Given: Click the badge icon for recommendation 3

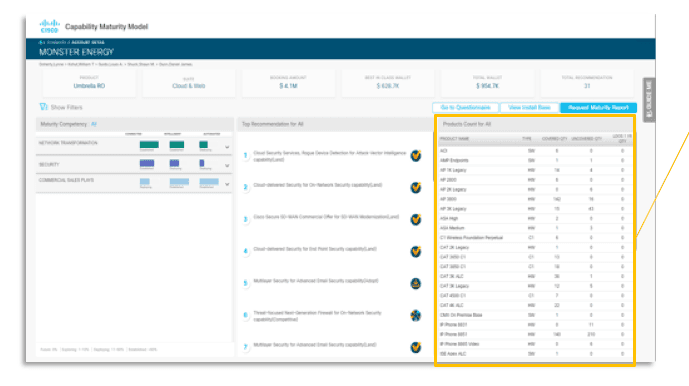Looking at the screenshot, I should pos(416,219).
